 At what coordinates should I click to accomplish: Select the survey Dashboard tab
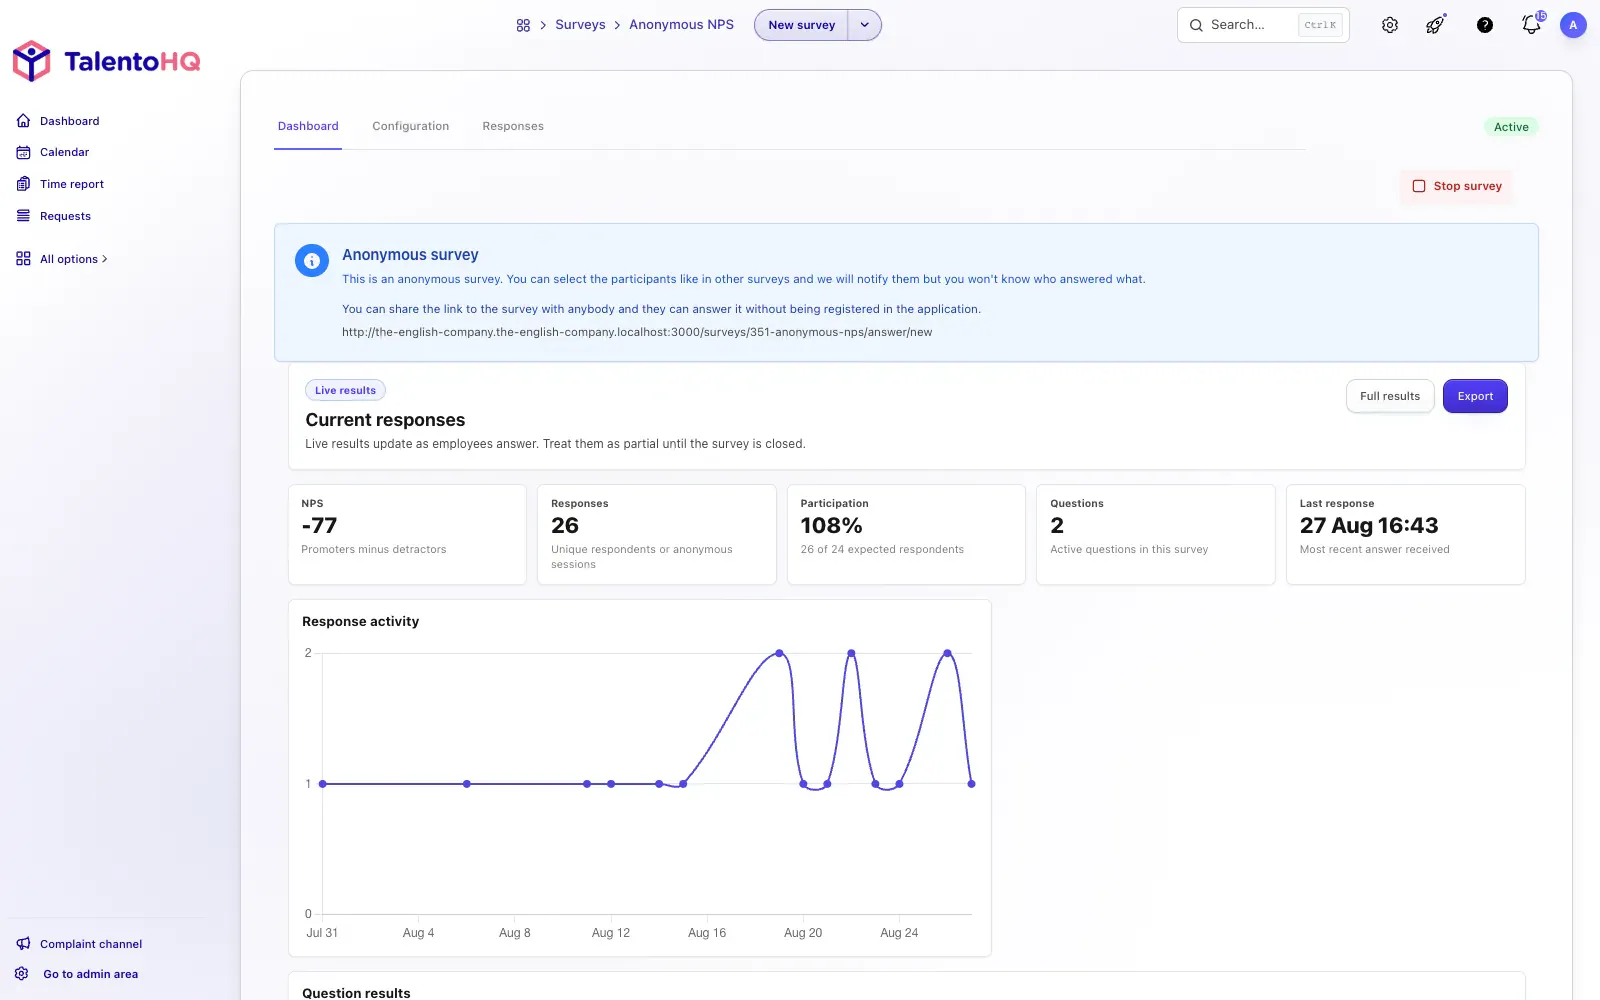coord(308,126)
